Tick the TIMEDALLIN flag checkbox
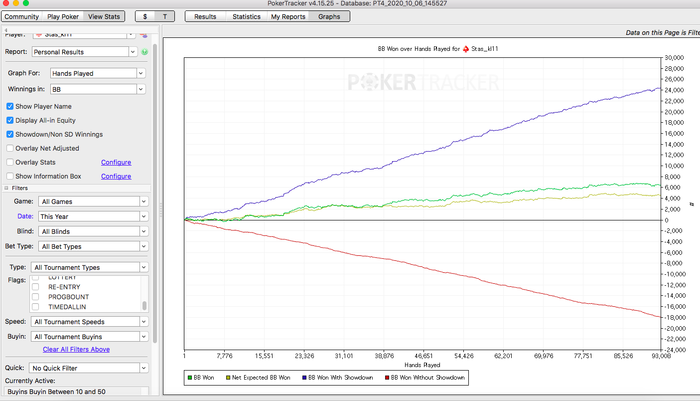 pos(35,307)
